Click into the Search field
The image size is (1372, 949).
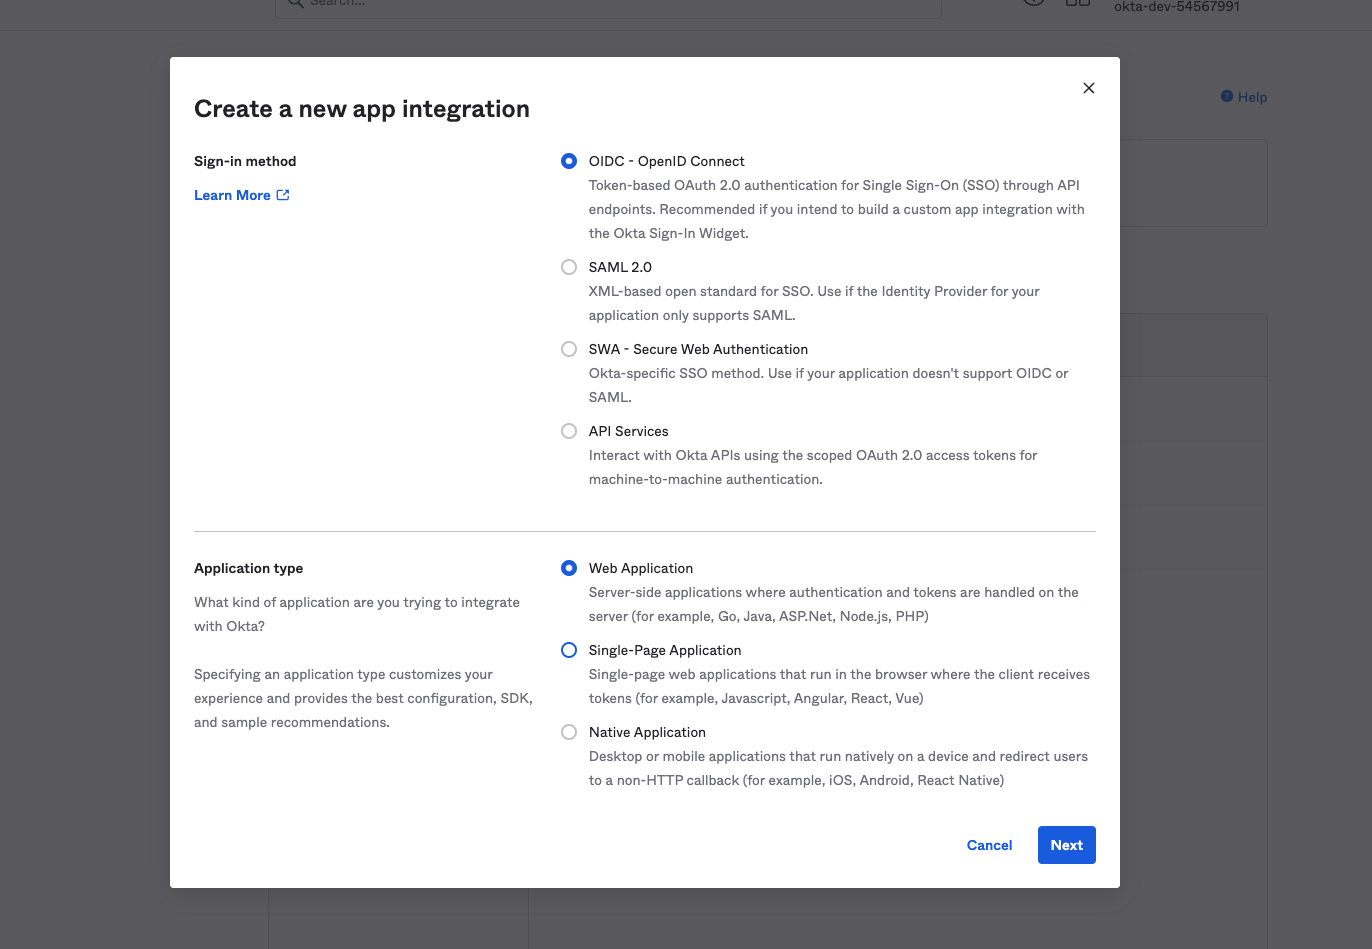coord(608,5)
